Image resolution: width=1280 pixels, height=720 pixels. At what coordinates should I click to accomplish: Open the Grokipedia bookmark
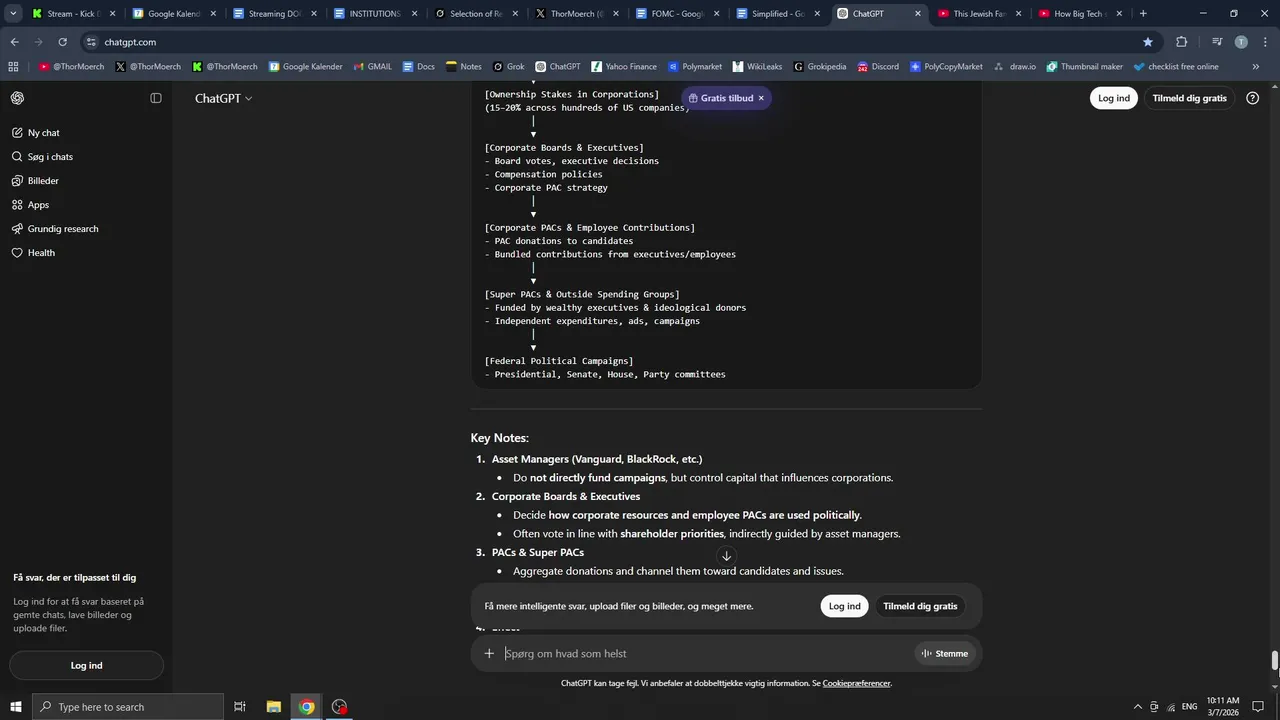click(x=820, y=67)
